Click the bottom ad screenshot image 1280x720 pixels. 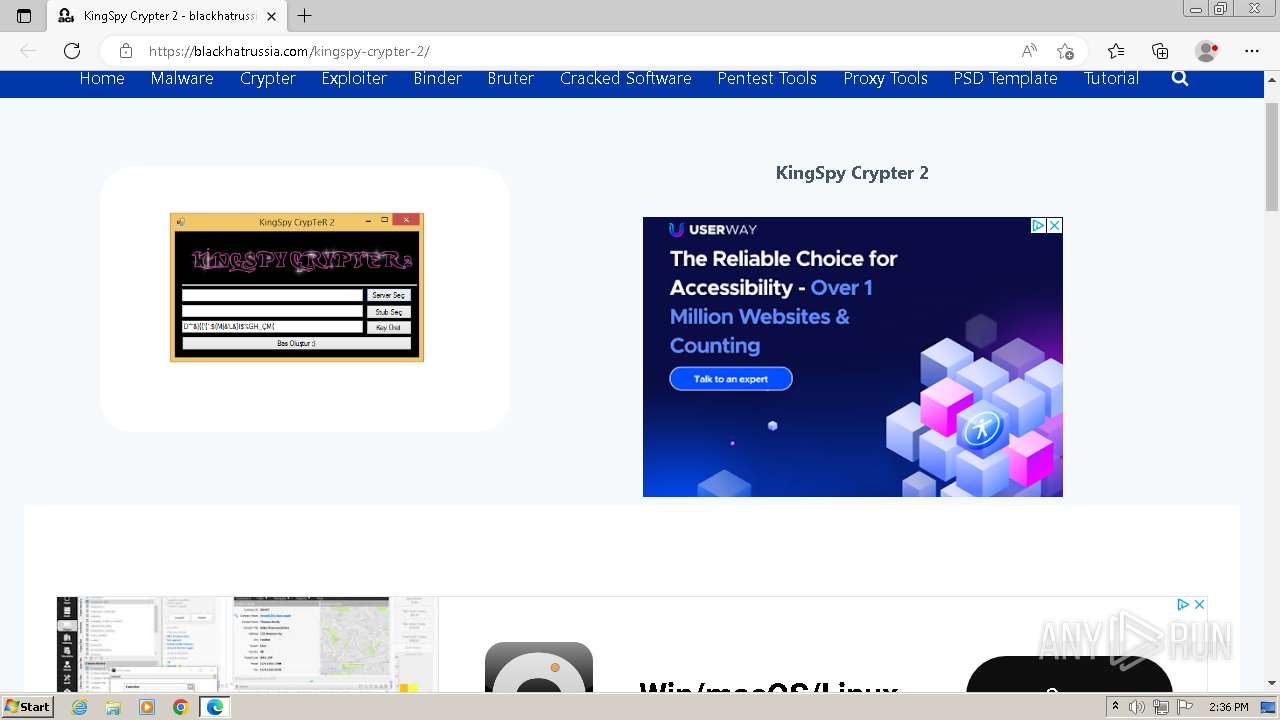click(247, 645)
